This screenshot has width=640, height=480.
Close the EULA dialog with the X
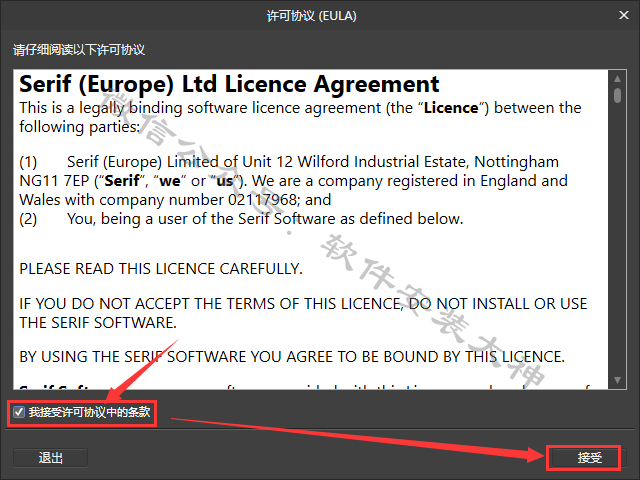tap(623, 16)
